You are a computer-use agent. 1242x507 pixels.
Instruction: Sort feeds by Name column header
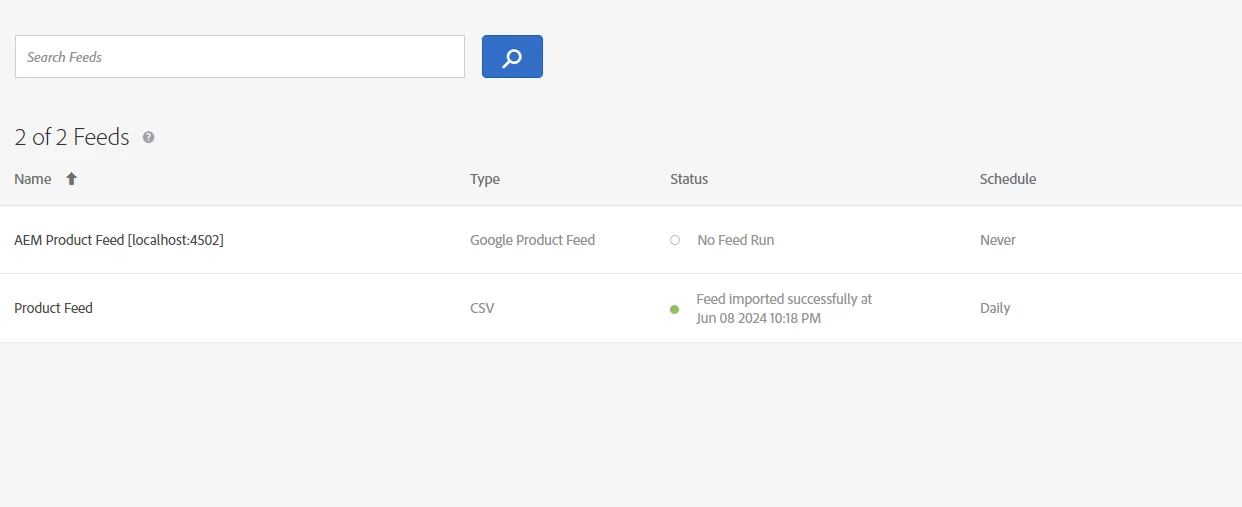33,179
